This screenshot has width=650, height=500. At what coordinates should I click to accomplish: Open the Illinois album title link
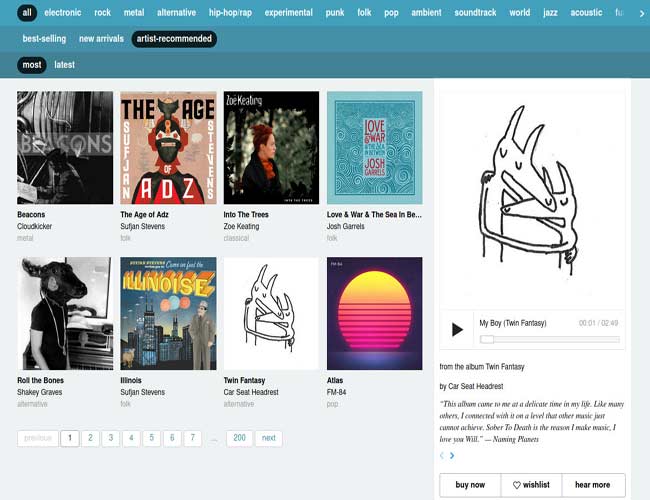[x=131, y=380]
